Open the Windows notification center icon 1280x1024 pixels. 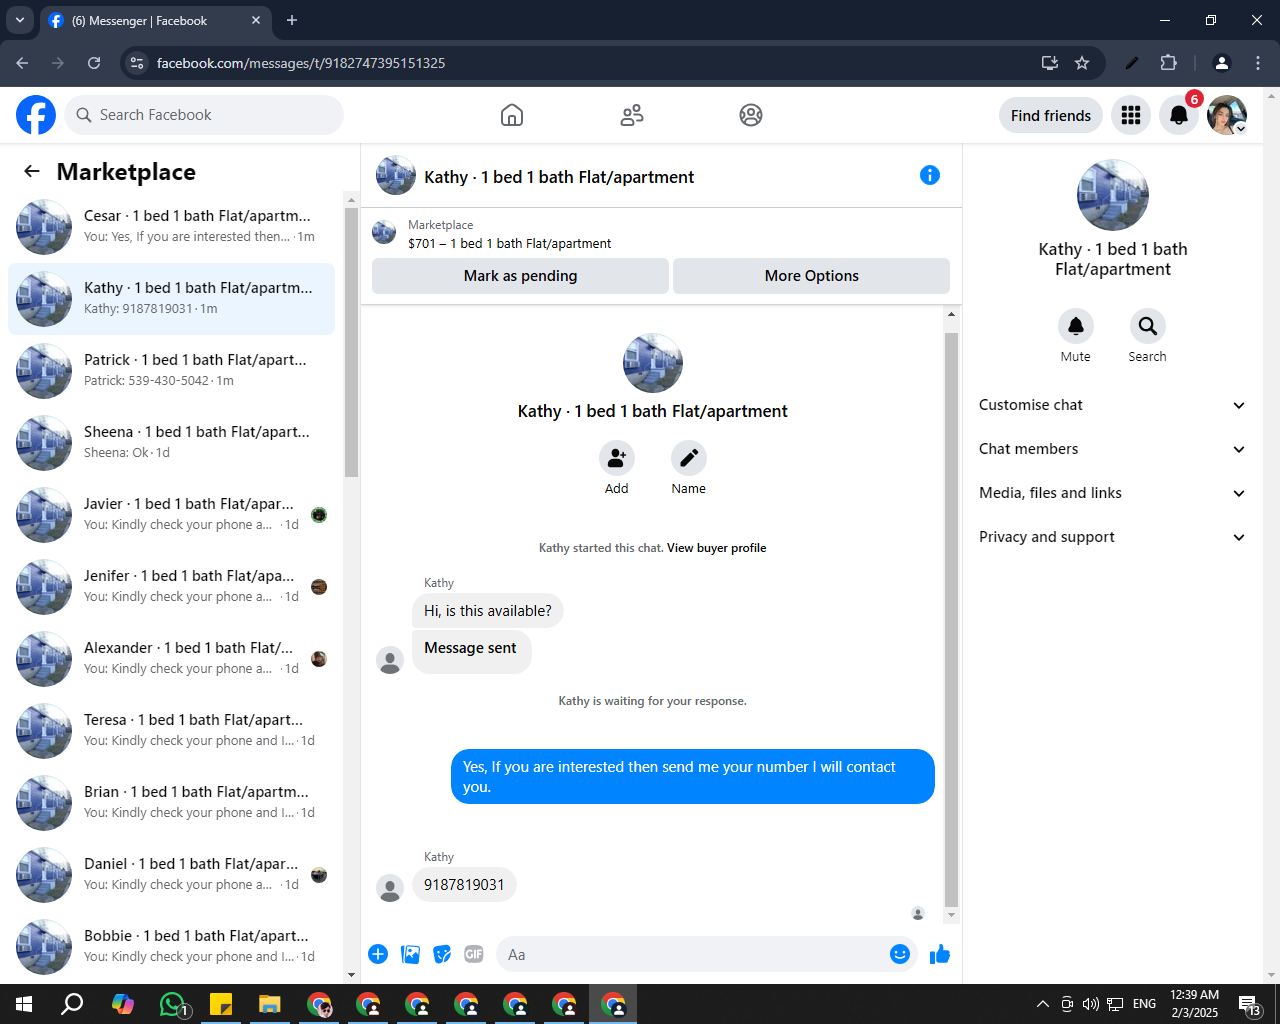pos(1250,1004)
